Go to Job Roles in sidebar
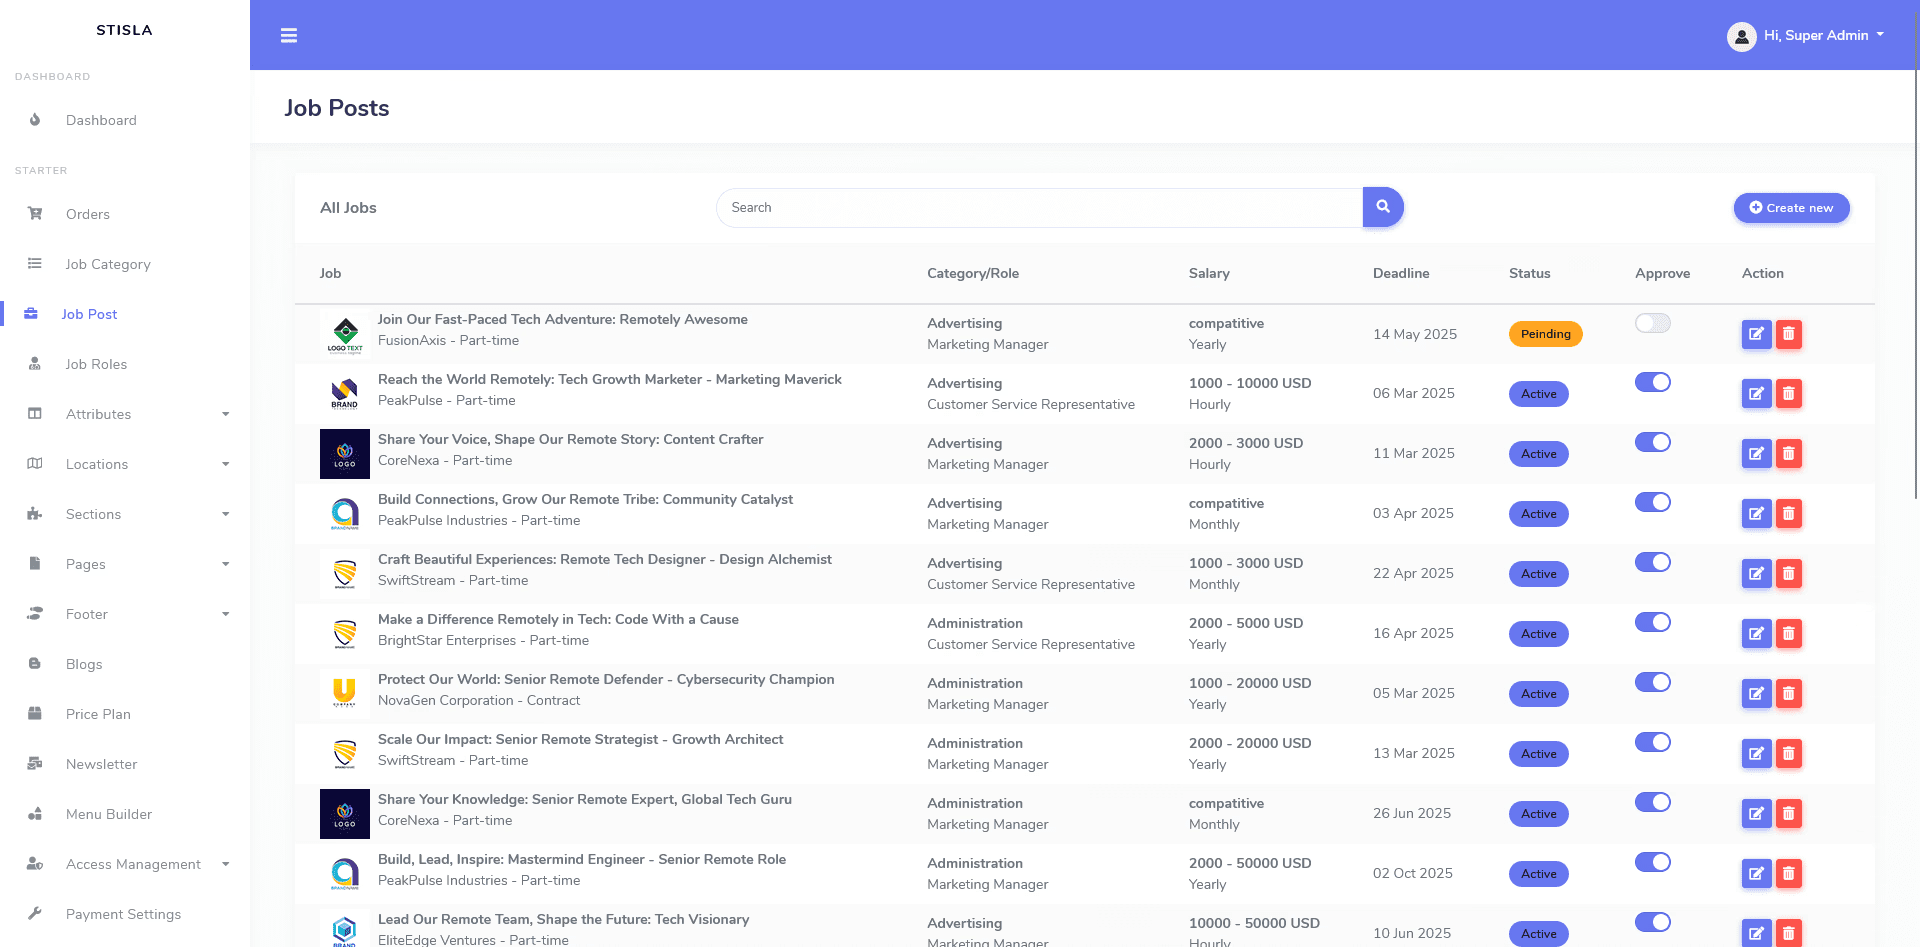This screenshot has width=1920, height=947. coord(96,364)
